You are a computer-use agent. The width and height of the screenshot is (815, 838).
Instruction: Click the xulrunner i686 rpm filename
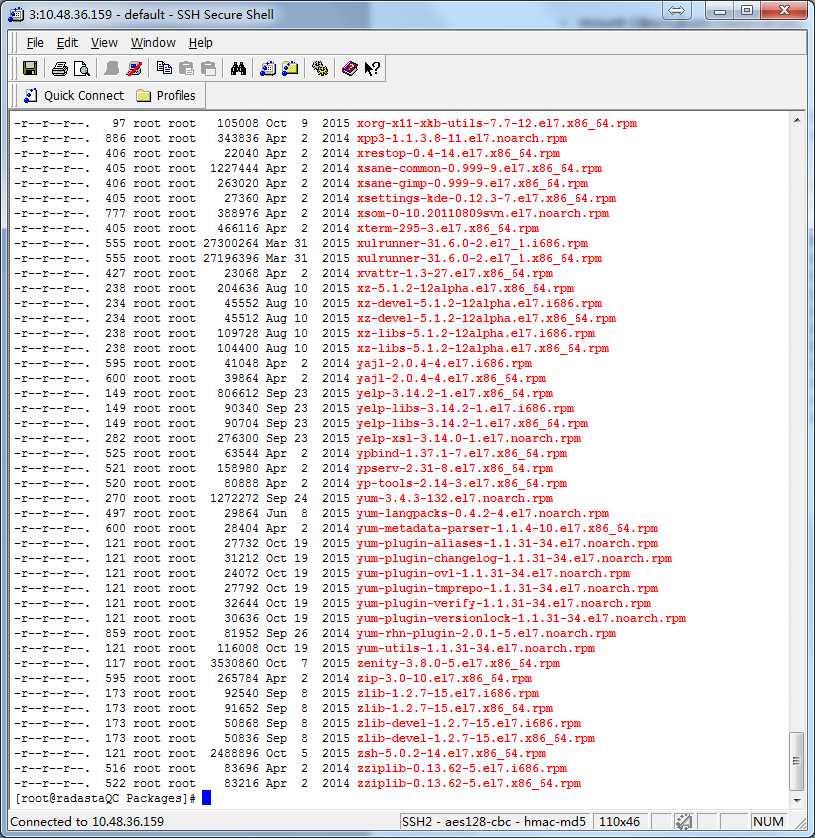pyautogui.click(x=472, y=243)
